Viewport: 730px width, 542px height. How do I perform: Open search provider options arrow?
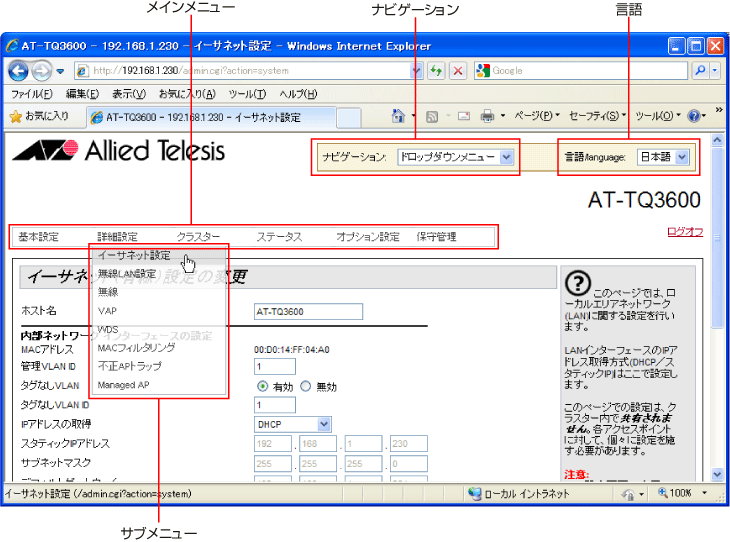coord(715,71)
